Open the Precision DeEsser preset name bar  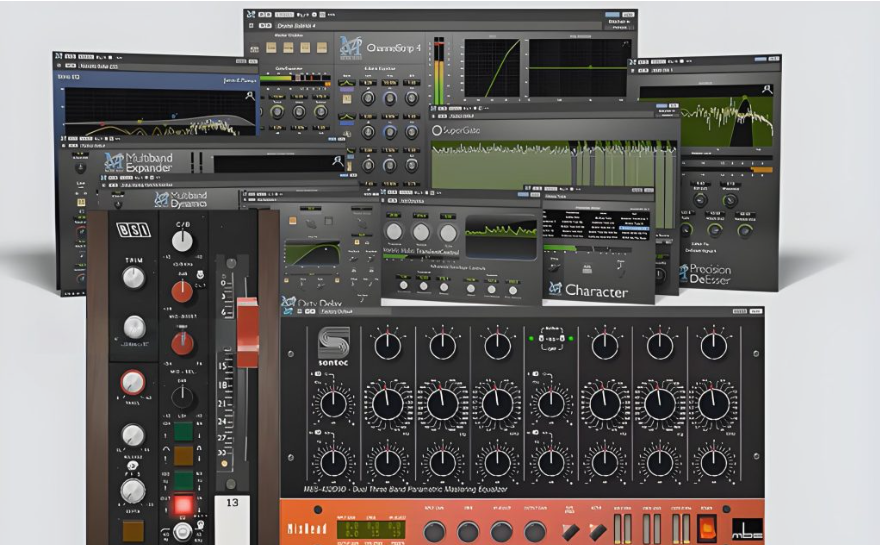[x=713, y=70]
